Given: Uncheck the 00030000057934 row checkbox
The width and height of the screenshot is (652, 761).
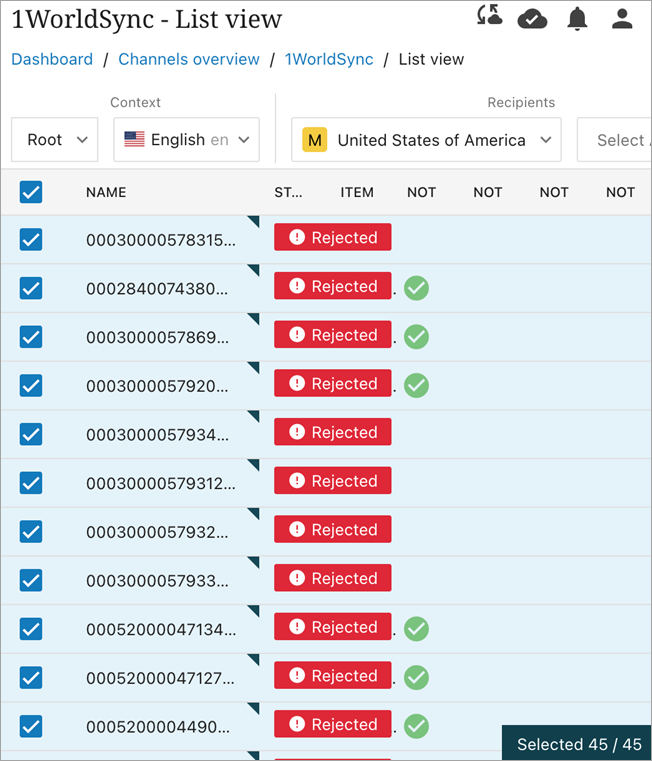Looking at the screenshot, I should (31, 434).
